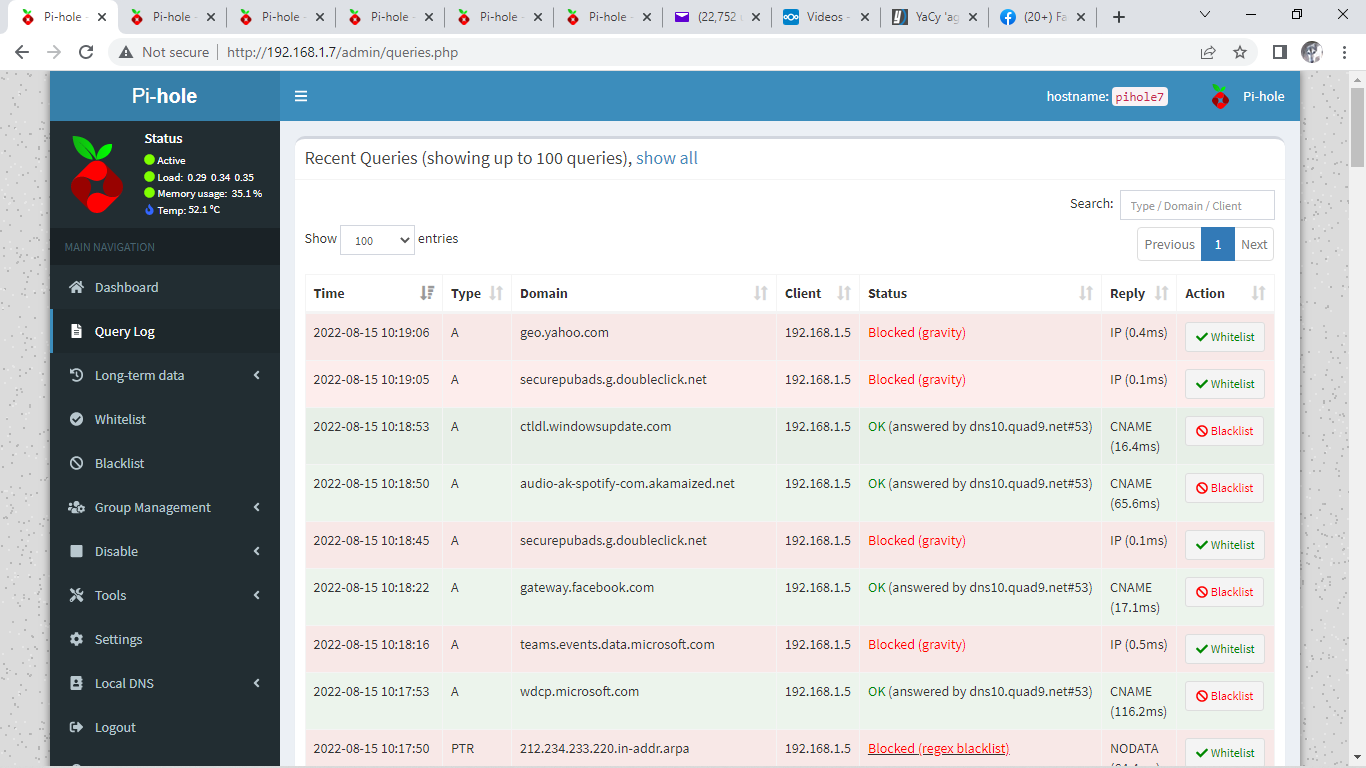
Task: Click the Next pagination control
Action: tap(1254, 244)
